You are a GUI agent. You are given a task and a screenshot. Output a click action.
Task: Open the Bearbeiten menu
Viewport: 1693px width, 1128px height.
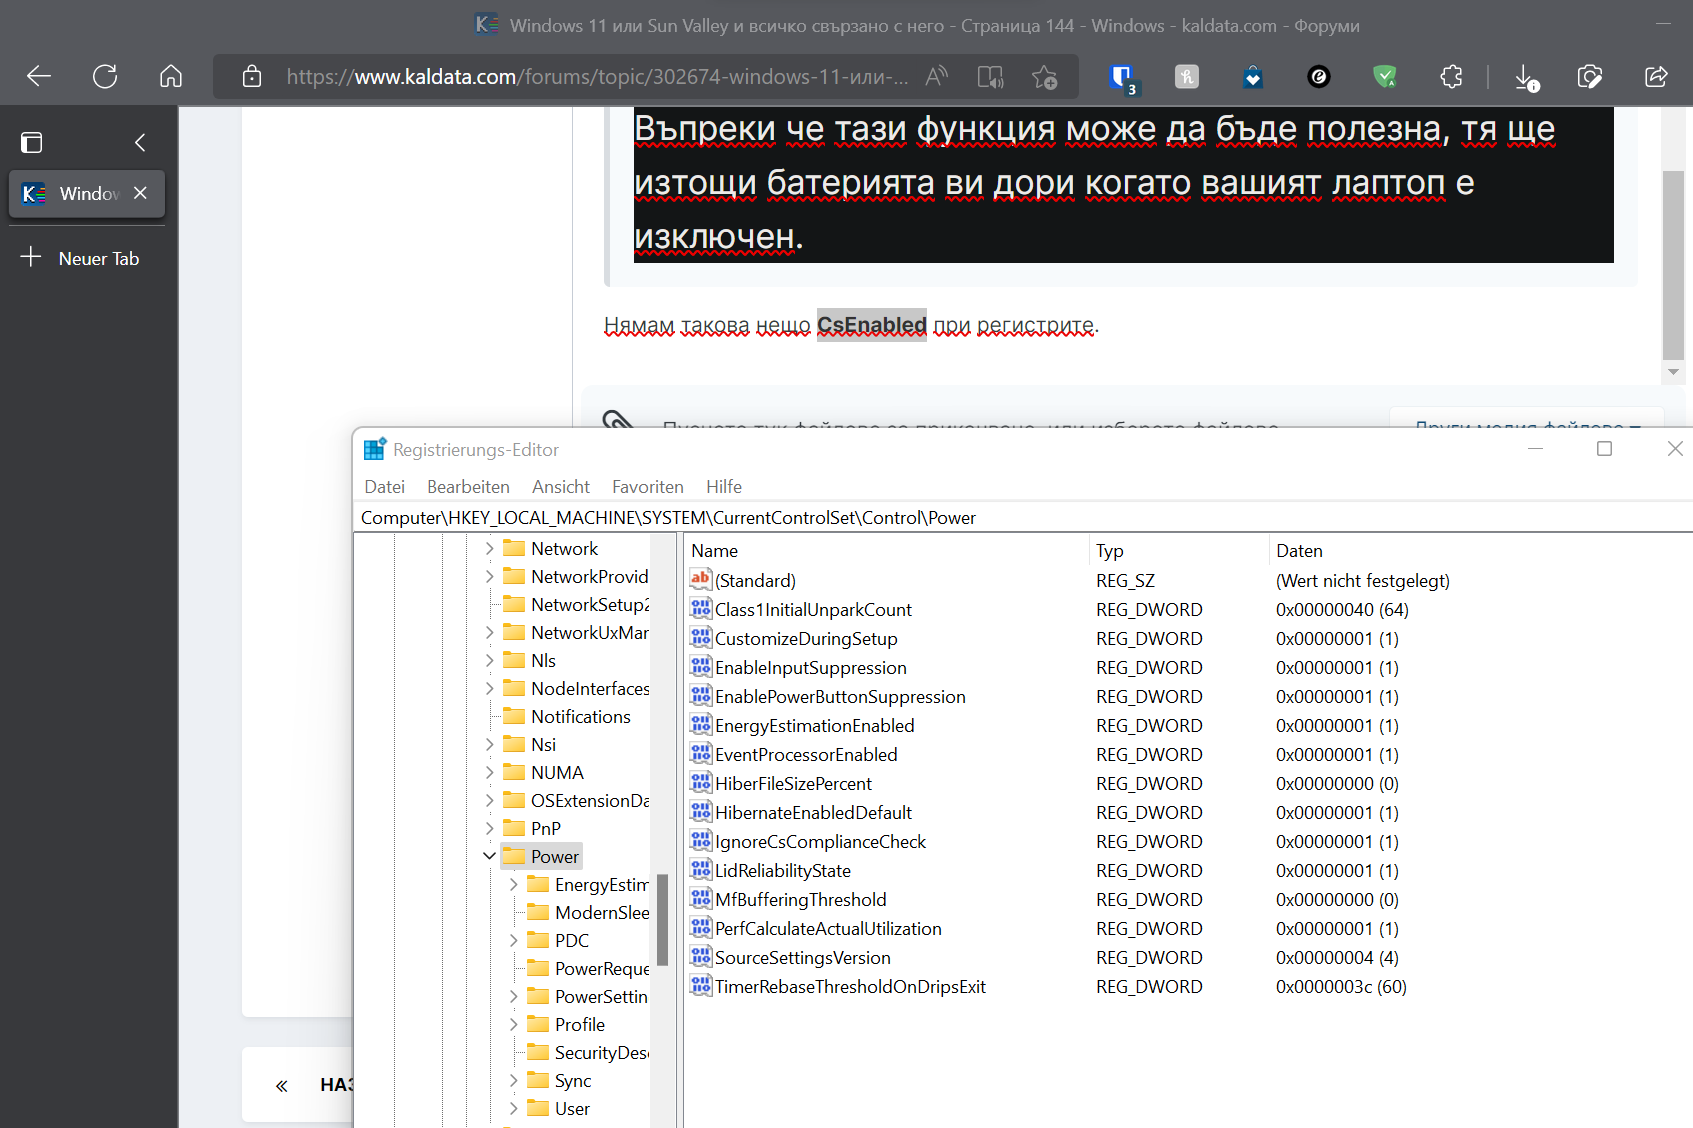coord(468,487)
